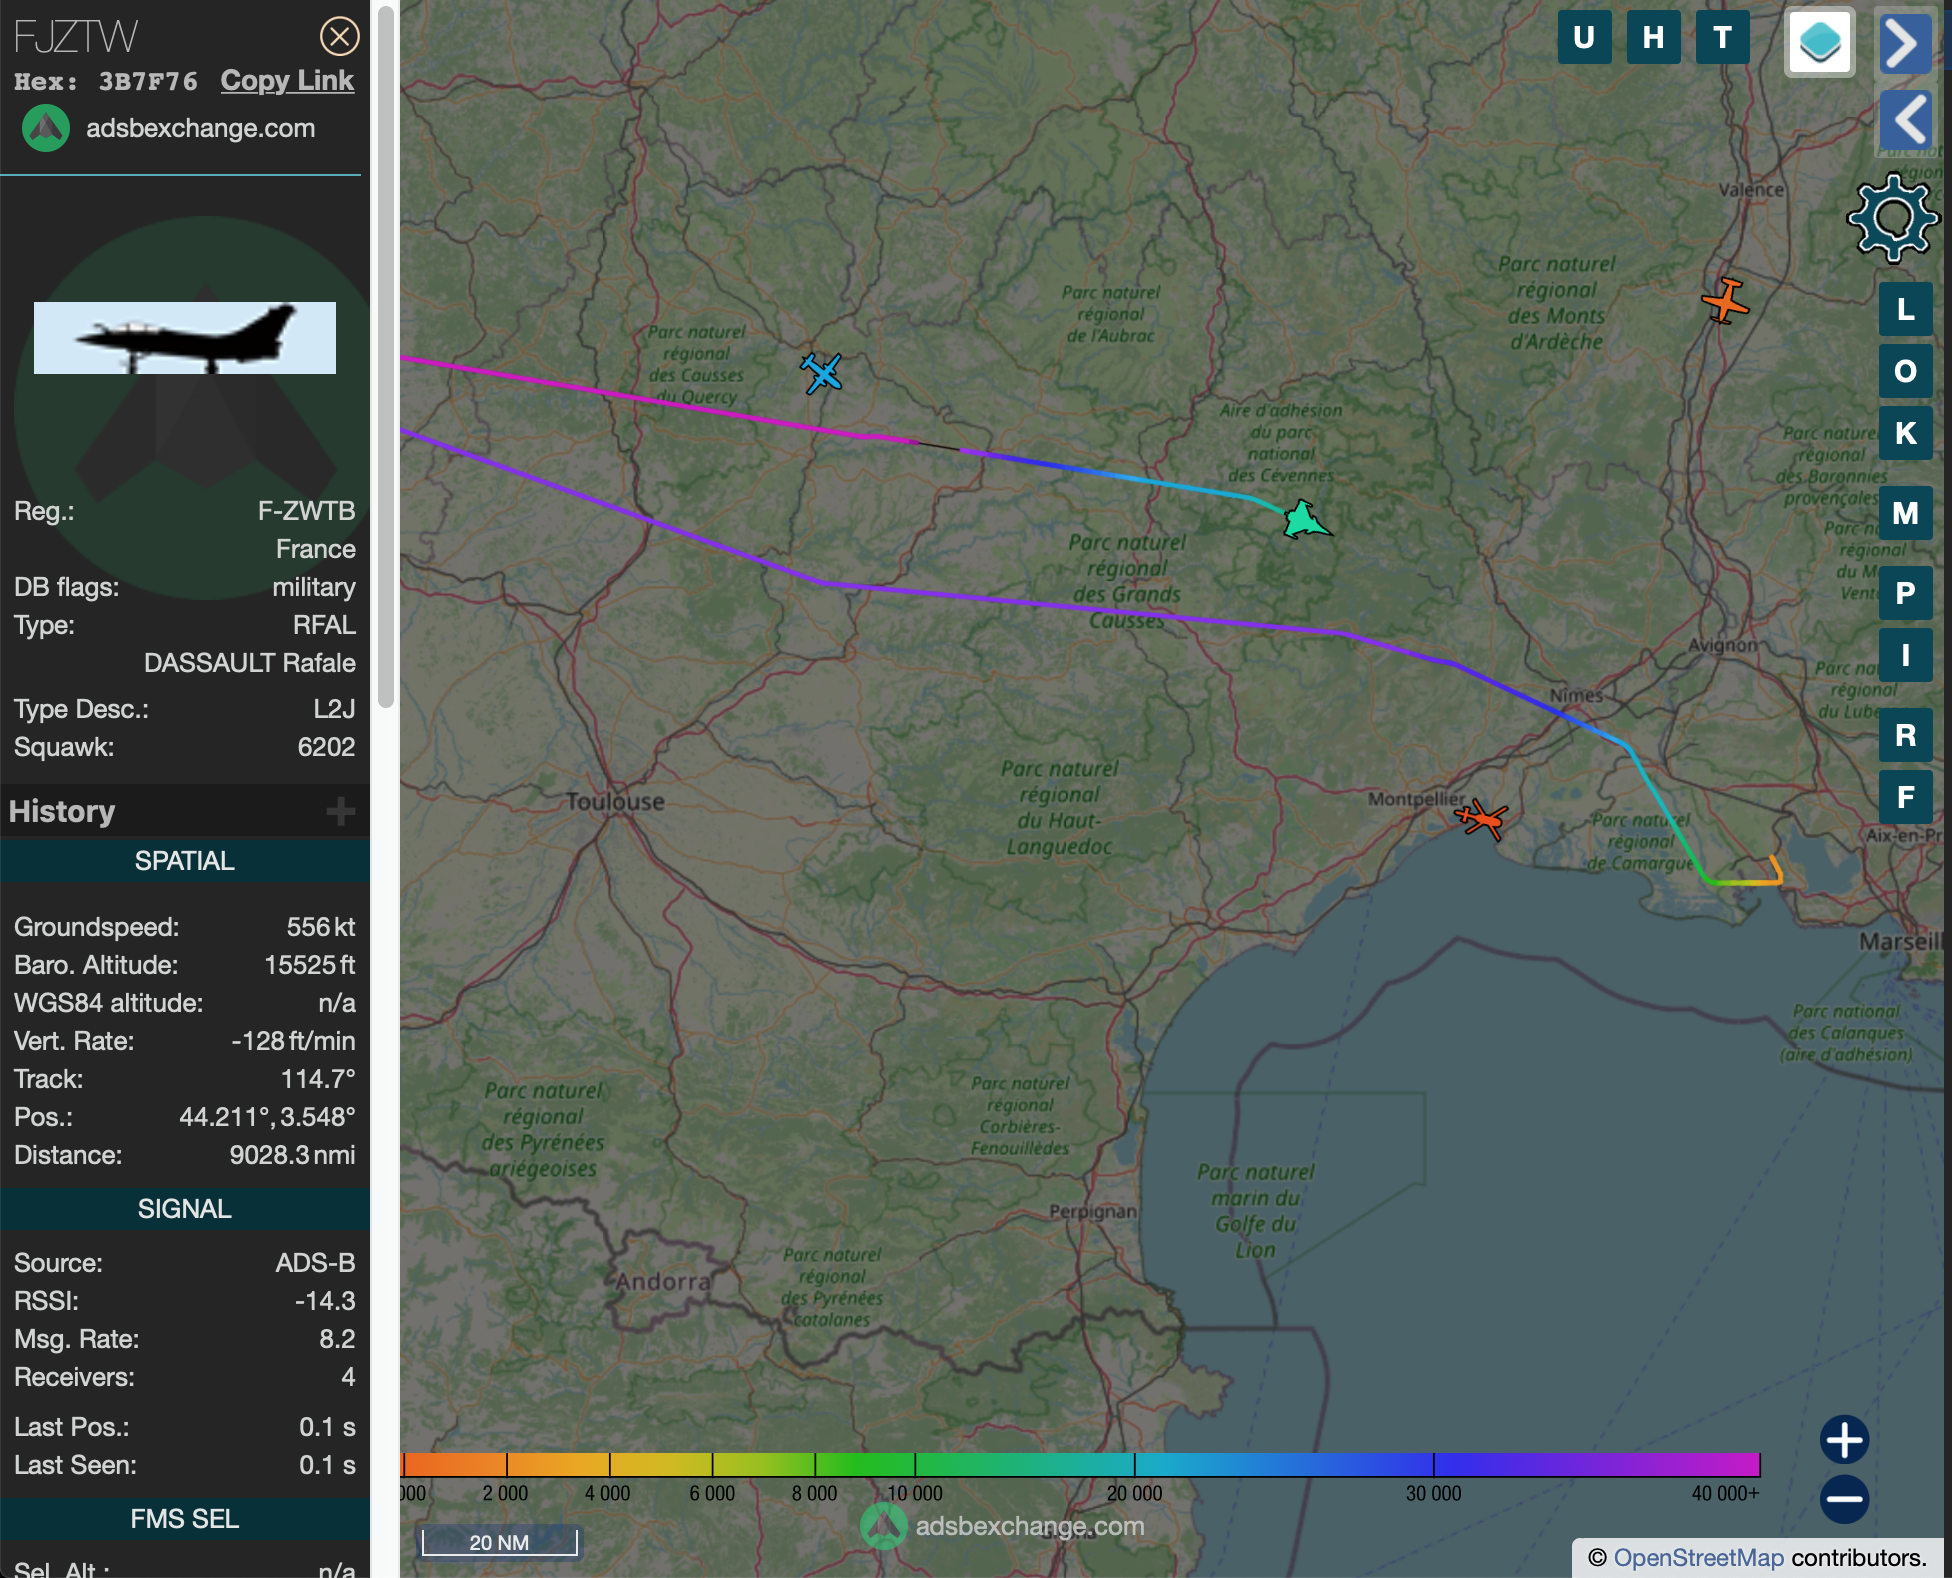1952x1578 pixels.
Task: Zoom in with the plus button
Action: 1844,1440
